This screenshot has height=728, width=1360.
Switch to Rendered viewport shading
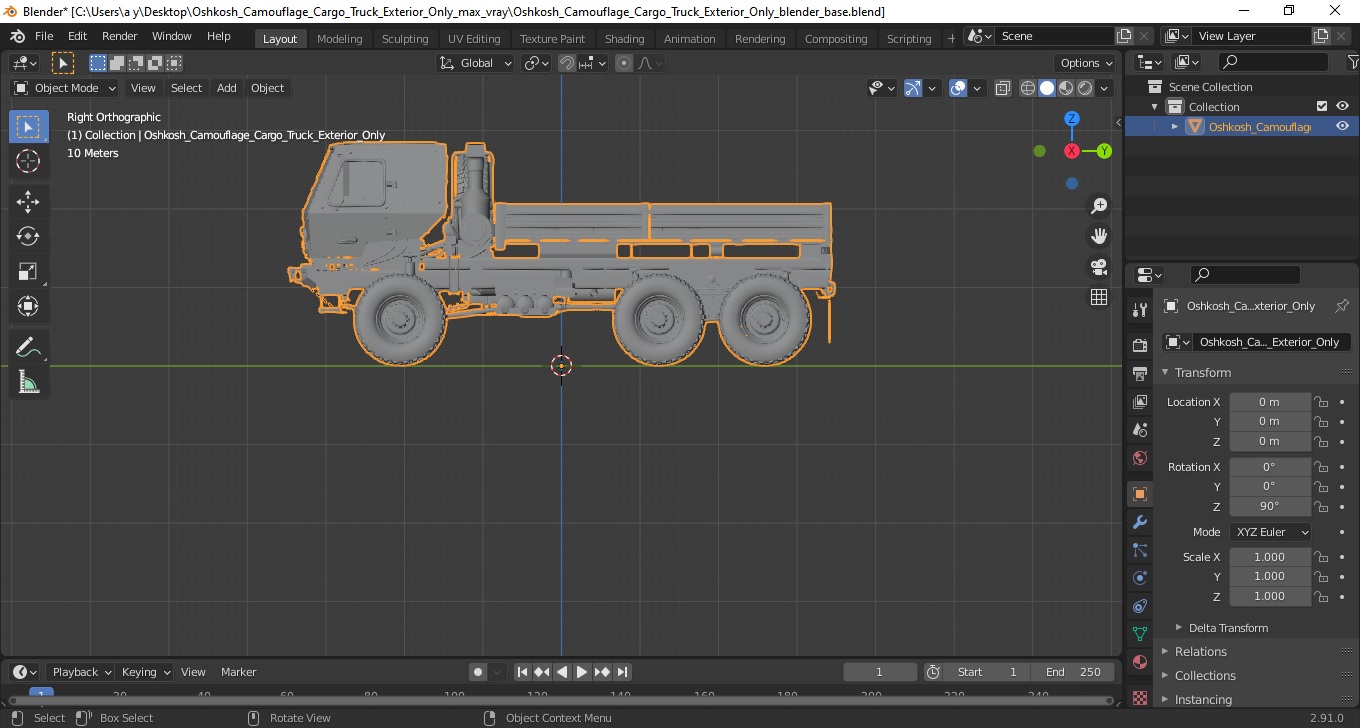click(1085, 88)
